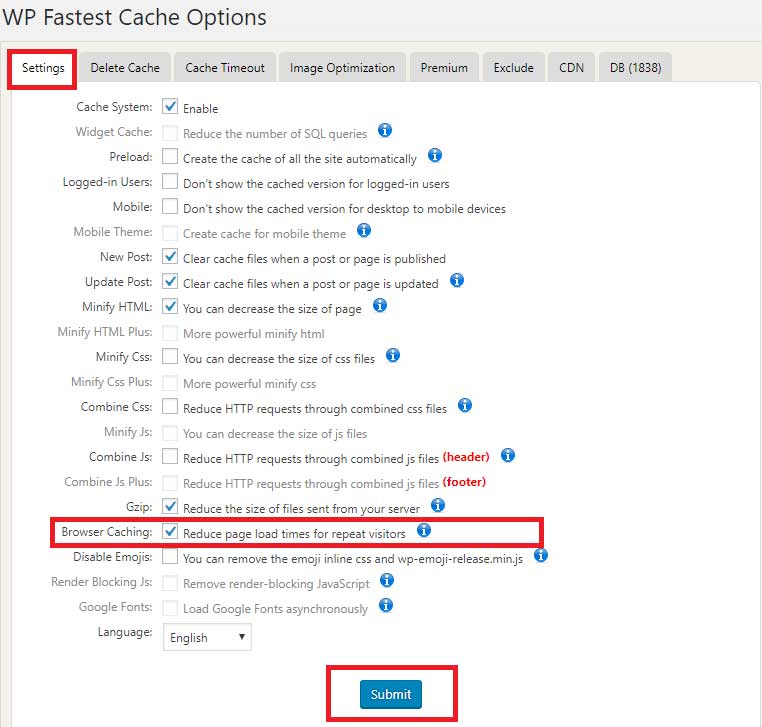
Task: Click info icon beside Browser Caching
Action: 424,530
